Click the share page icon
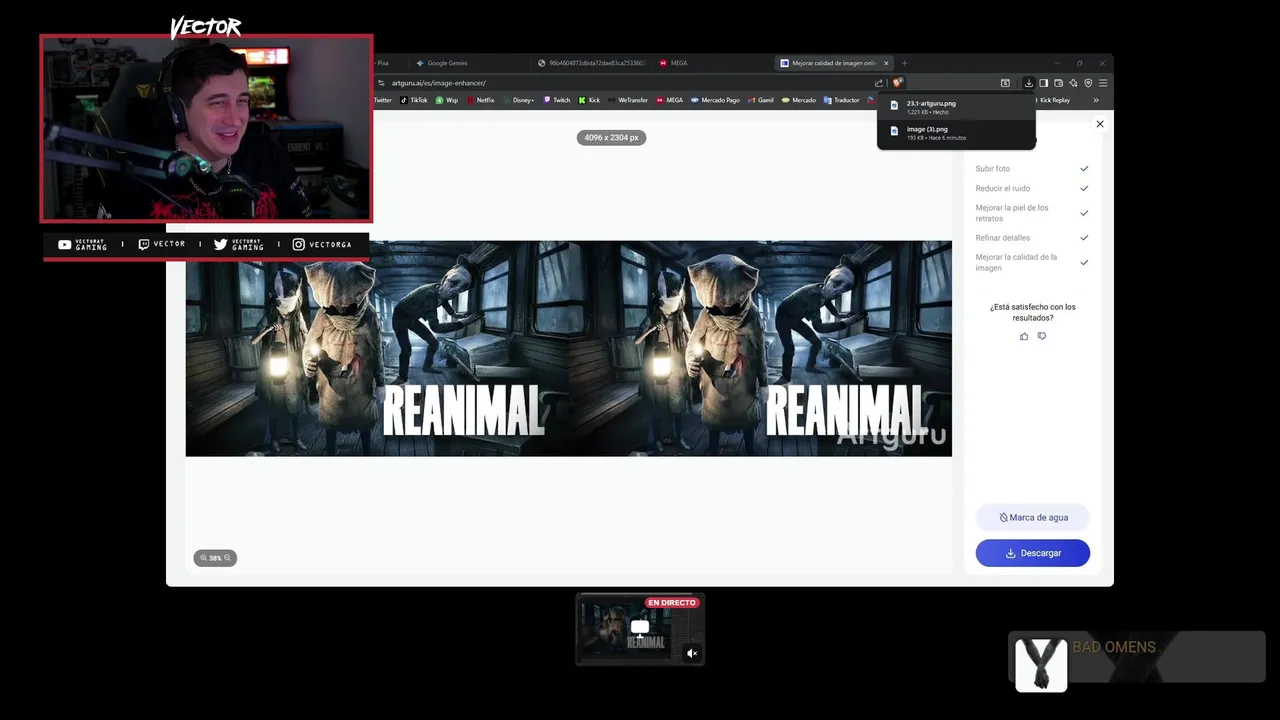This screenshot has height=720, width=1280. coord(879,83)
